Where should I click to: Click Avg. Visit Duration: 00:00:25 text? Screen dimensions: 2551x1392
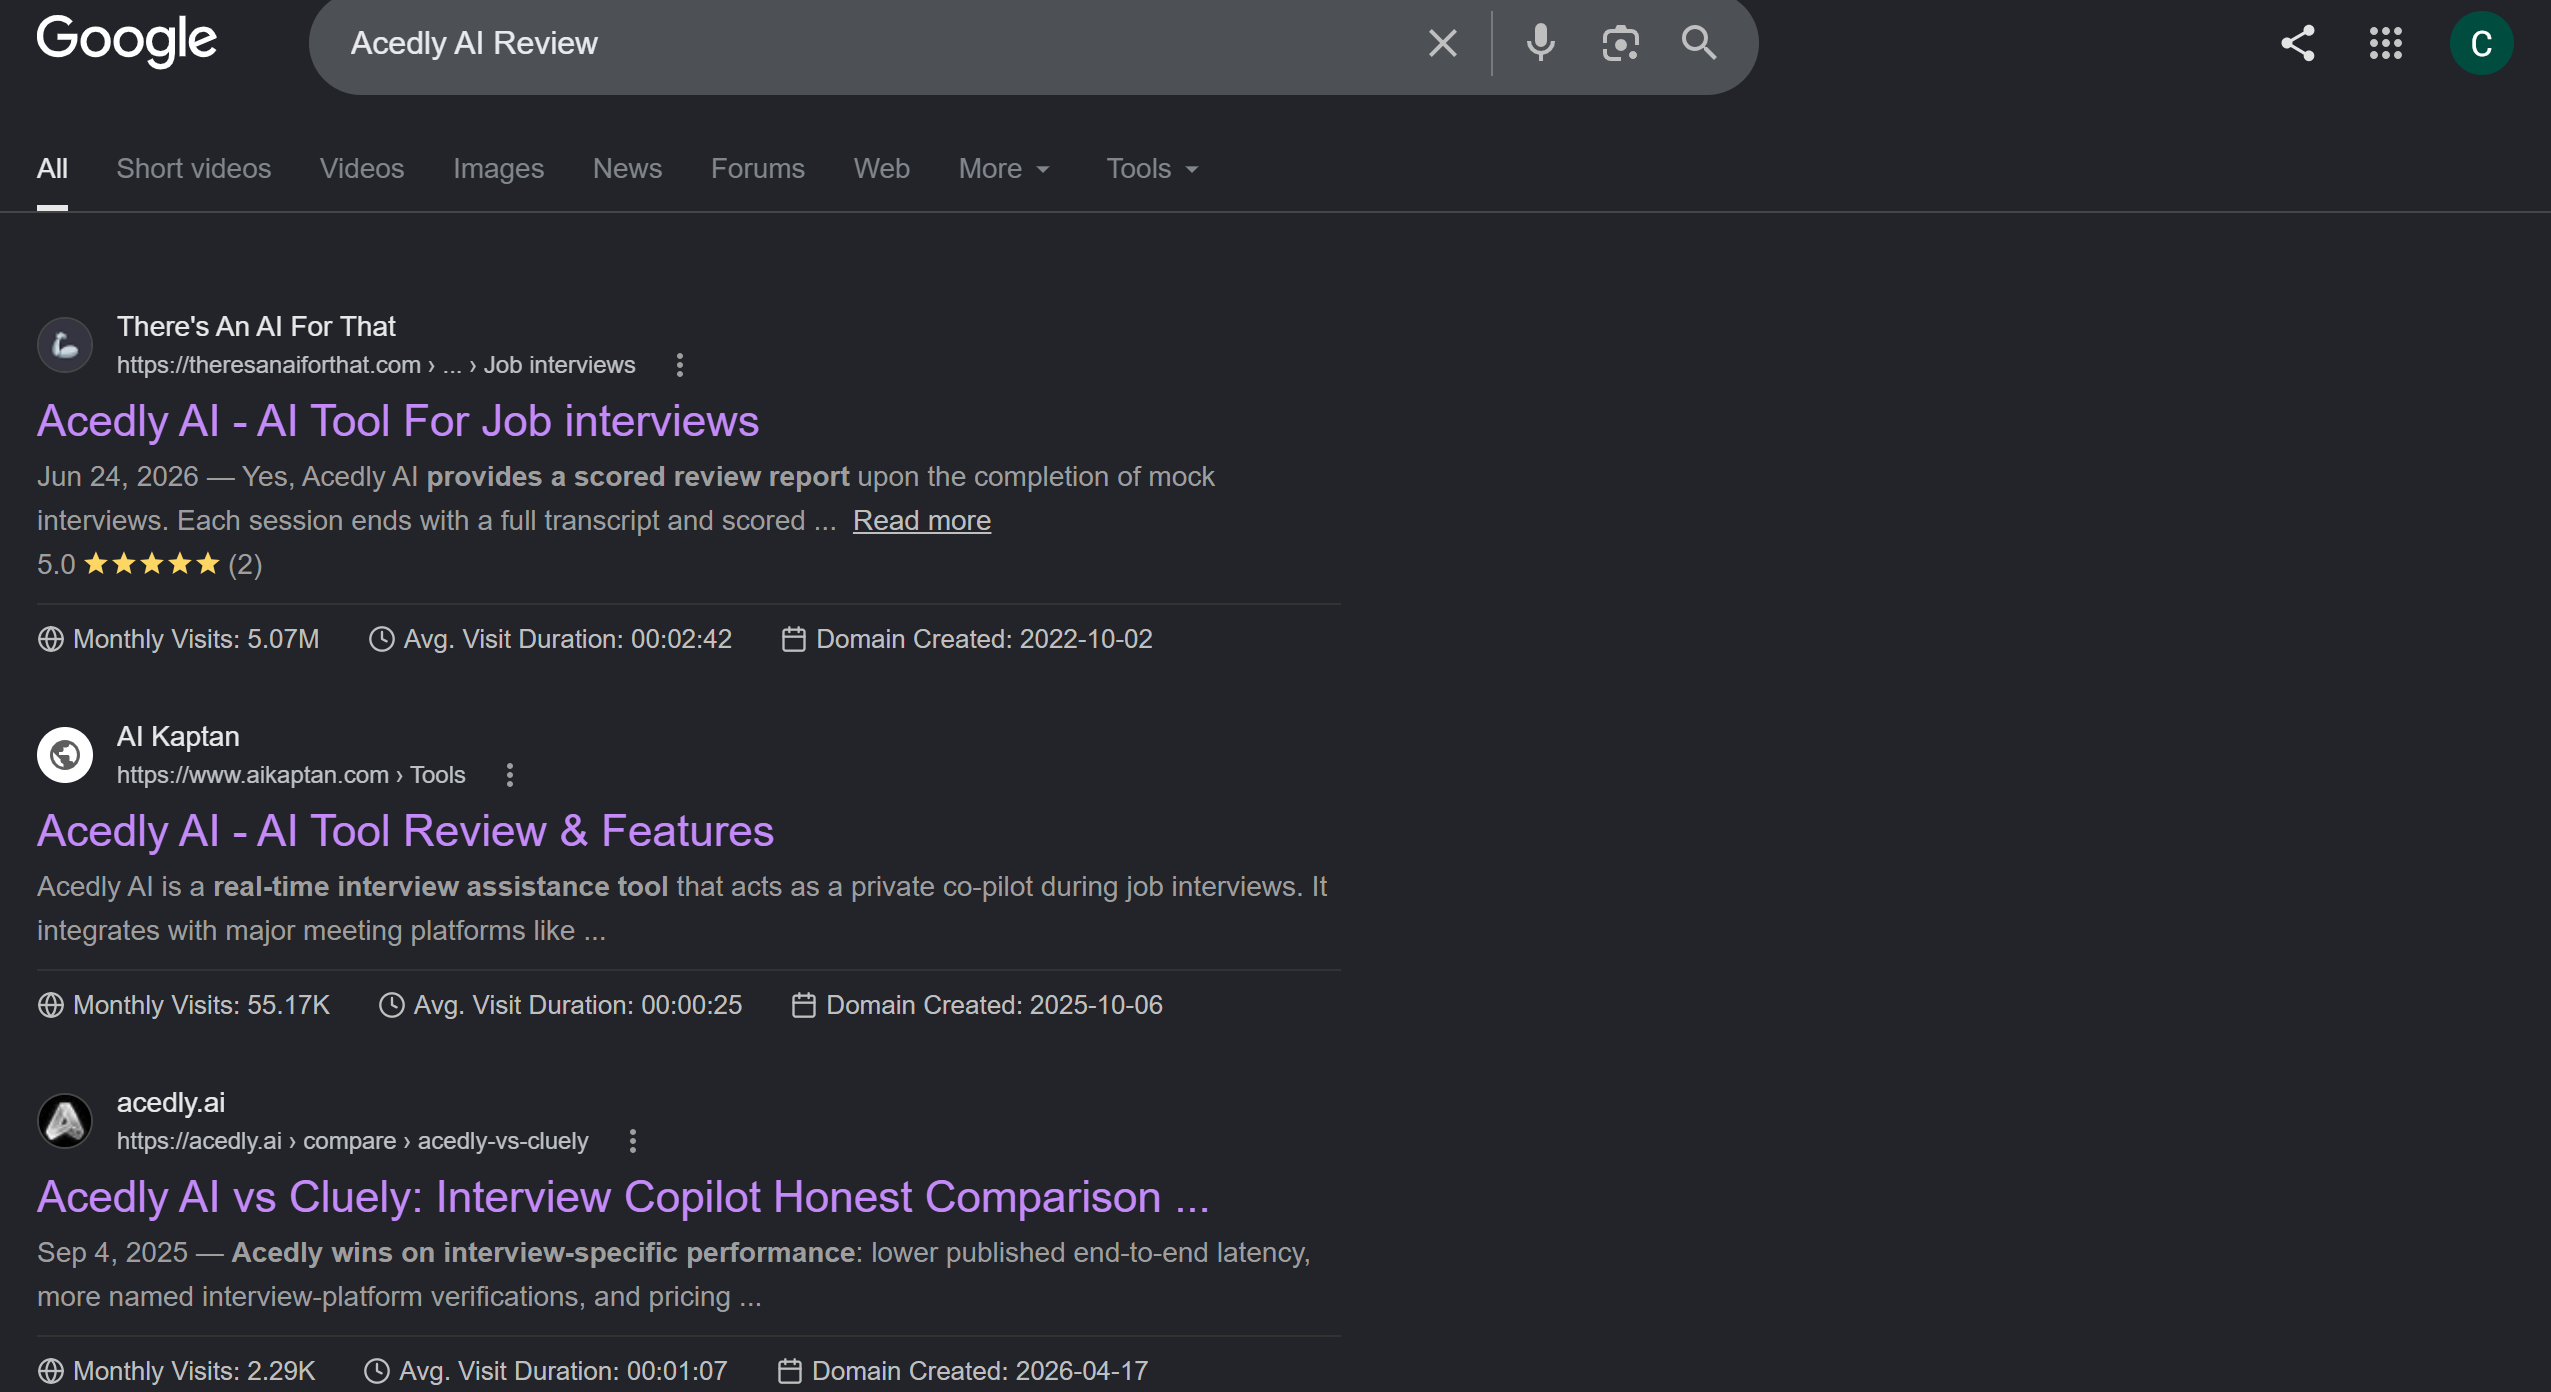[x=578, y=1005]
